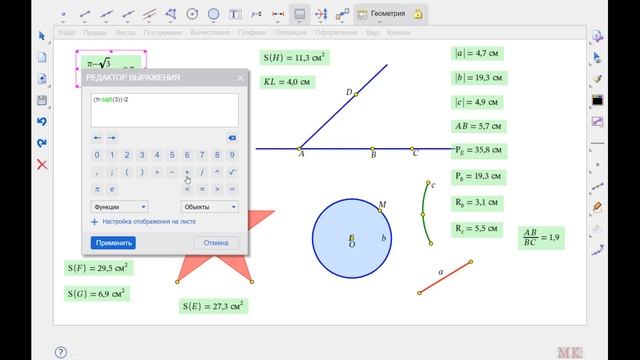
Task: Click in the expression input field
Action: 164,110
